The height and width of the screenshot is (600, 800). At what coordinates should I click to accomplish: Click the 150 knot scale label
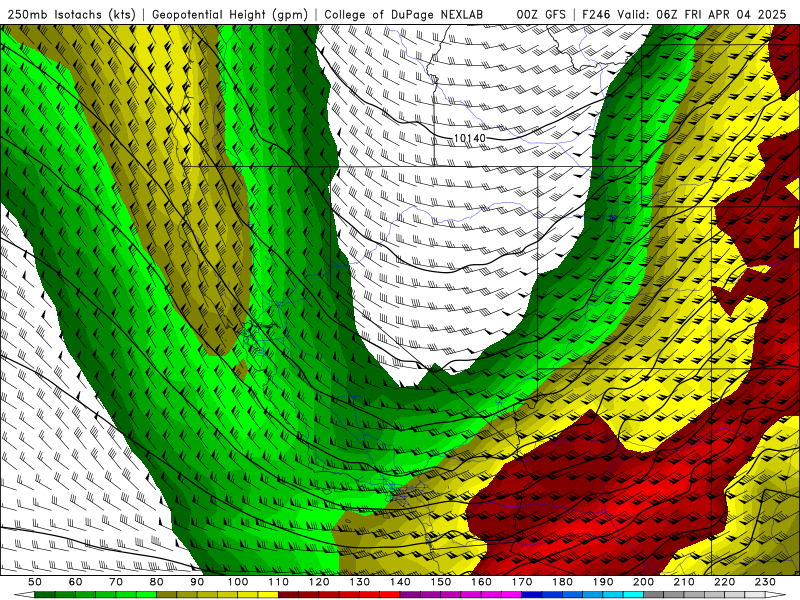pos(441,582)
